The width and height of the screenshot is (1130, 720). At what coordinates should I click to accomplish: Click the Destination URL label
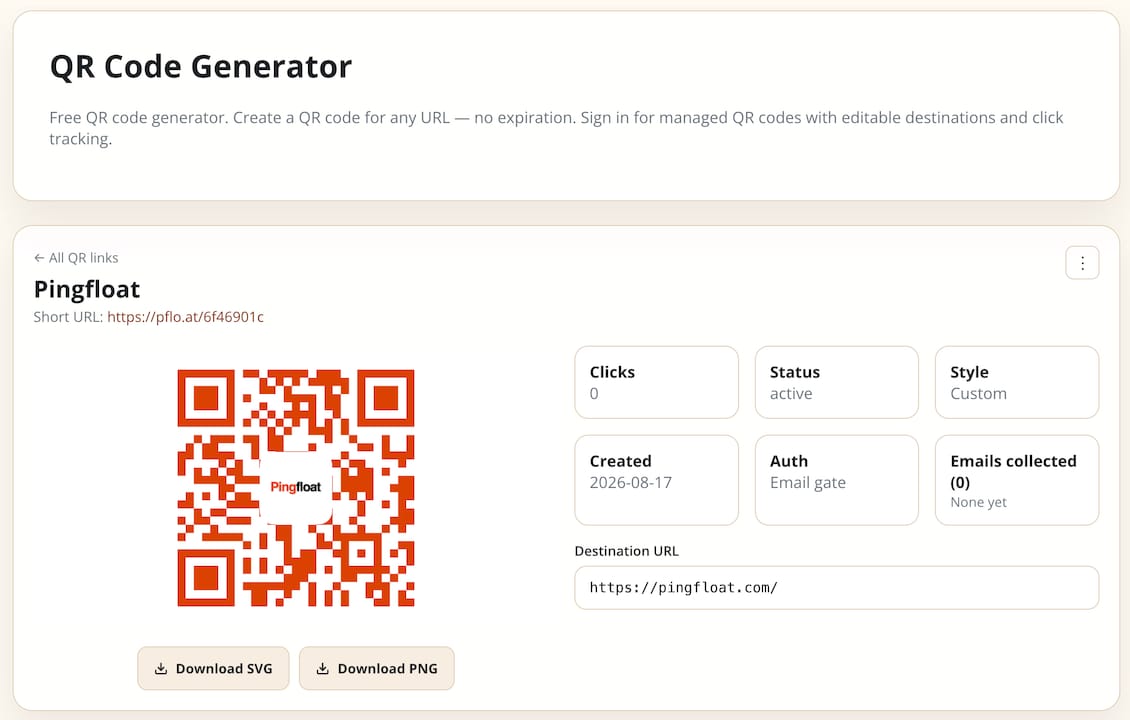[x=626, y=551]
